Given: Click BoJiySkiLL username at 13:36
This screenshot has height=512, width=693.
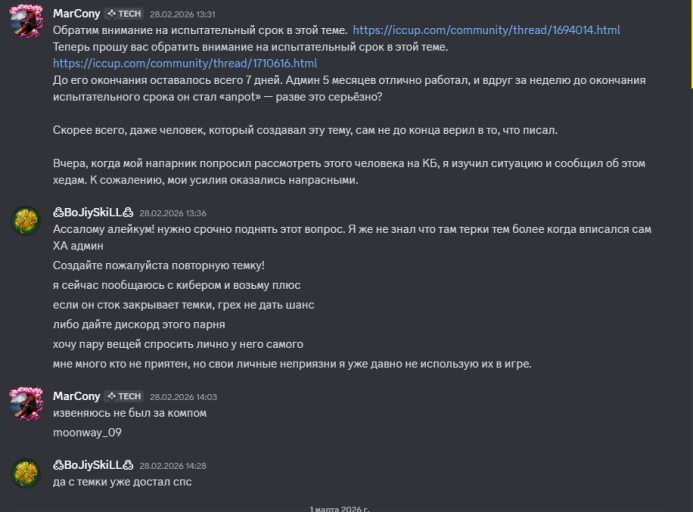Looking at the screenshot, I should point(93,213).
